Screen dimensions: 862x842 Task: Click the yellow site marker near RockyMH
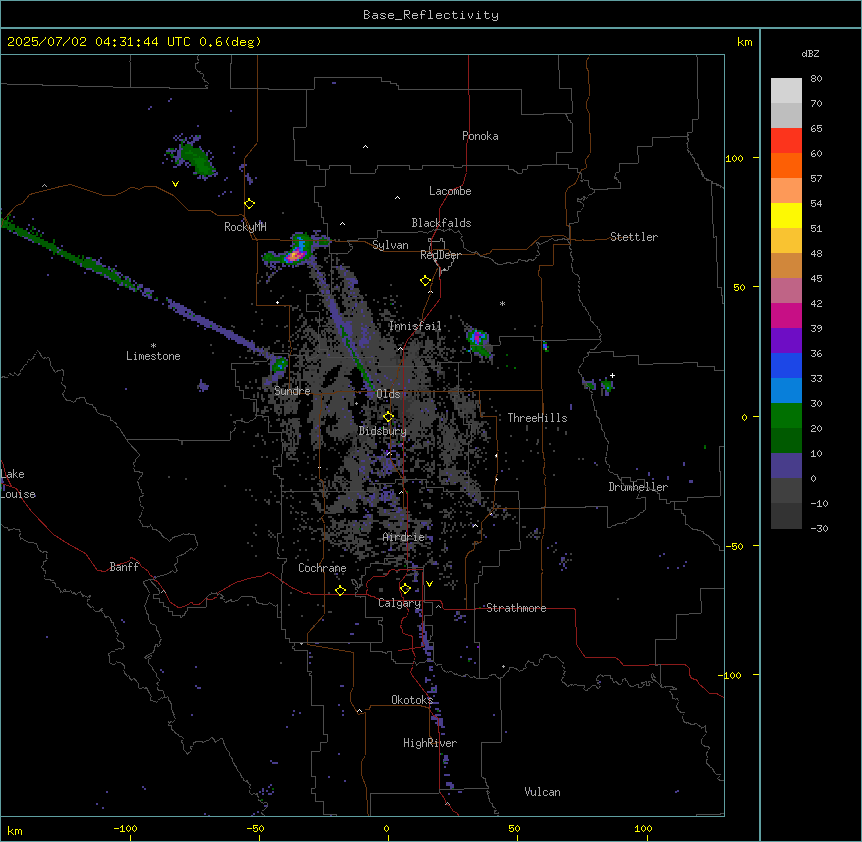point(250,204)
